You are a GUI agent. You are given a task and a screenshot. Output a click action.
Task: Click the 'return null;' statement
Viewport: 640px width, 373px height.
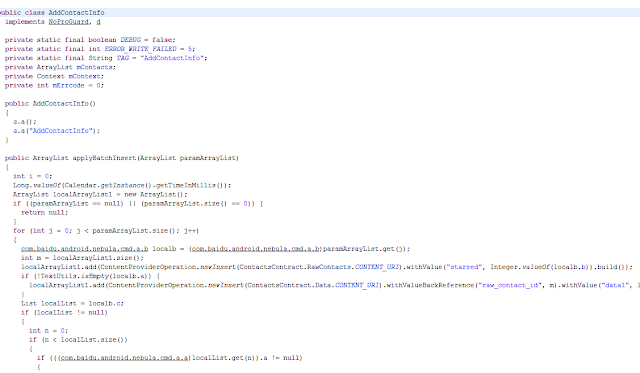click(x=44, y=213)
